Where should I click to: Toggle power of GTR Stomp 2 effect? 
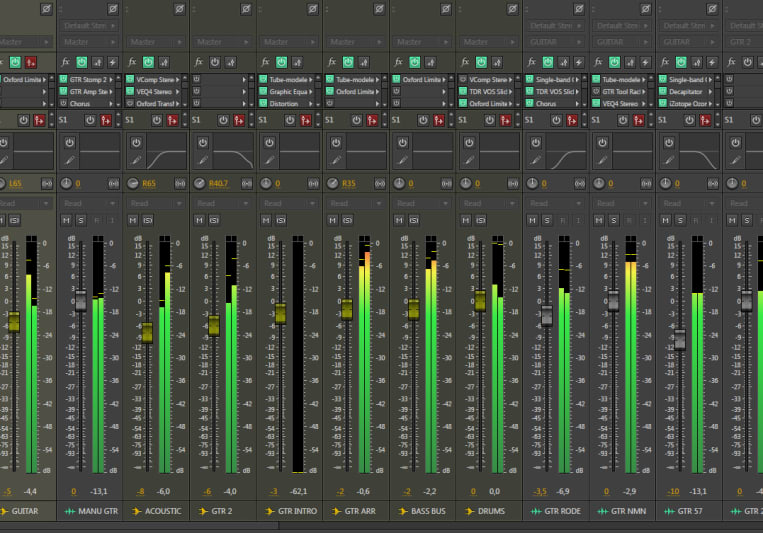pos(63,79)
